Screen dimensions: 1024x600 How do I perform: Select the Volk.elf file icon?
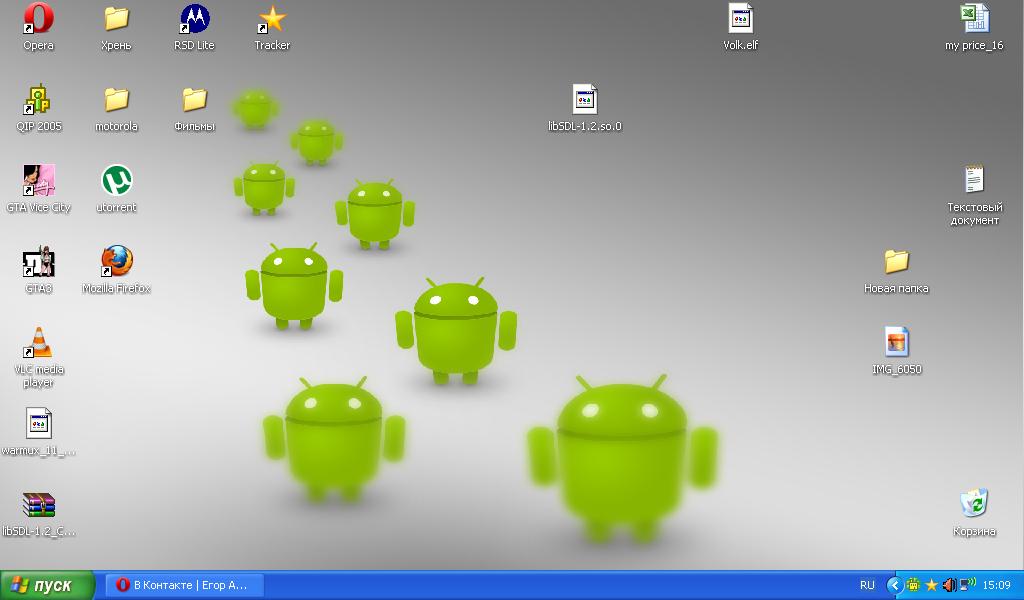(741, 19)
